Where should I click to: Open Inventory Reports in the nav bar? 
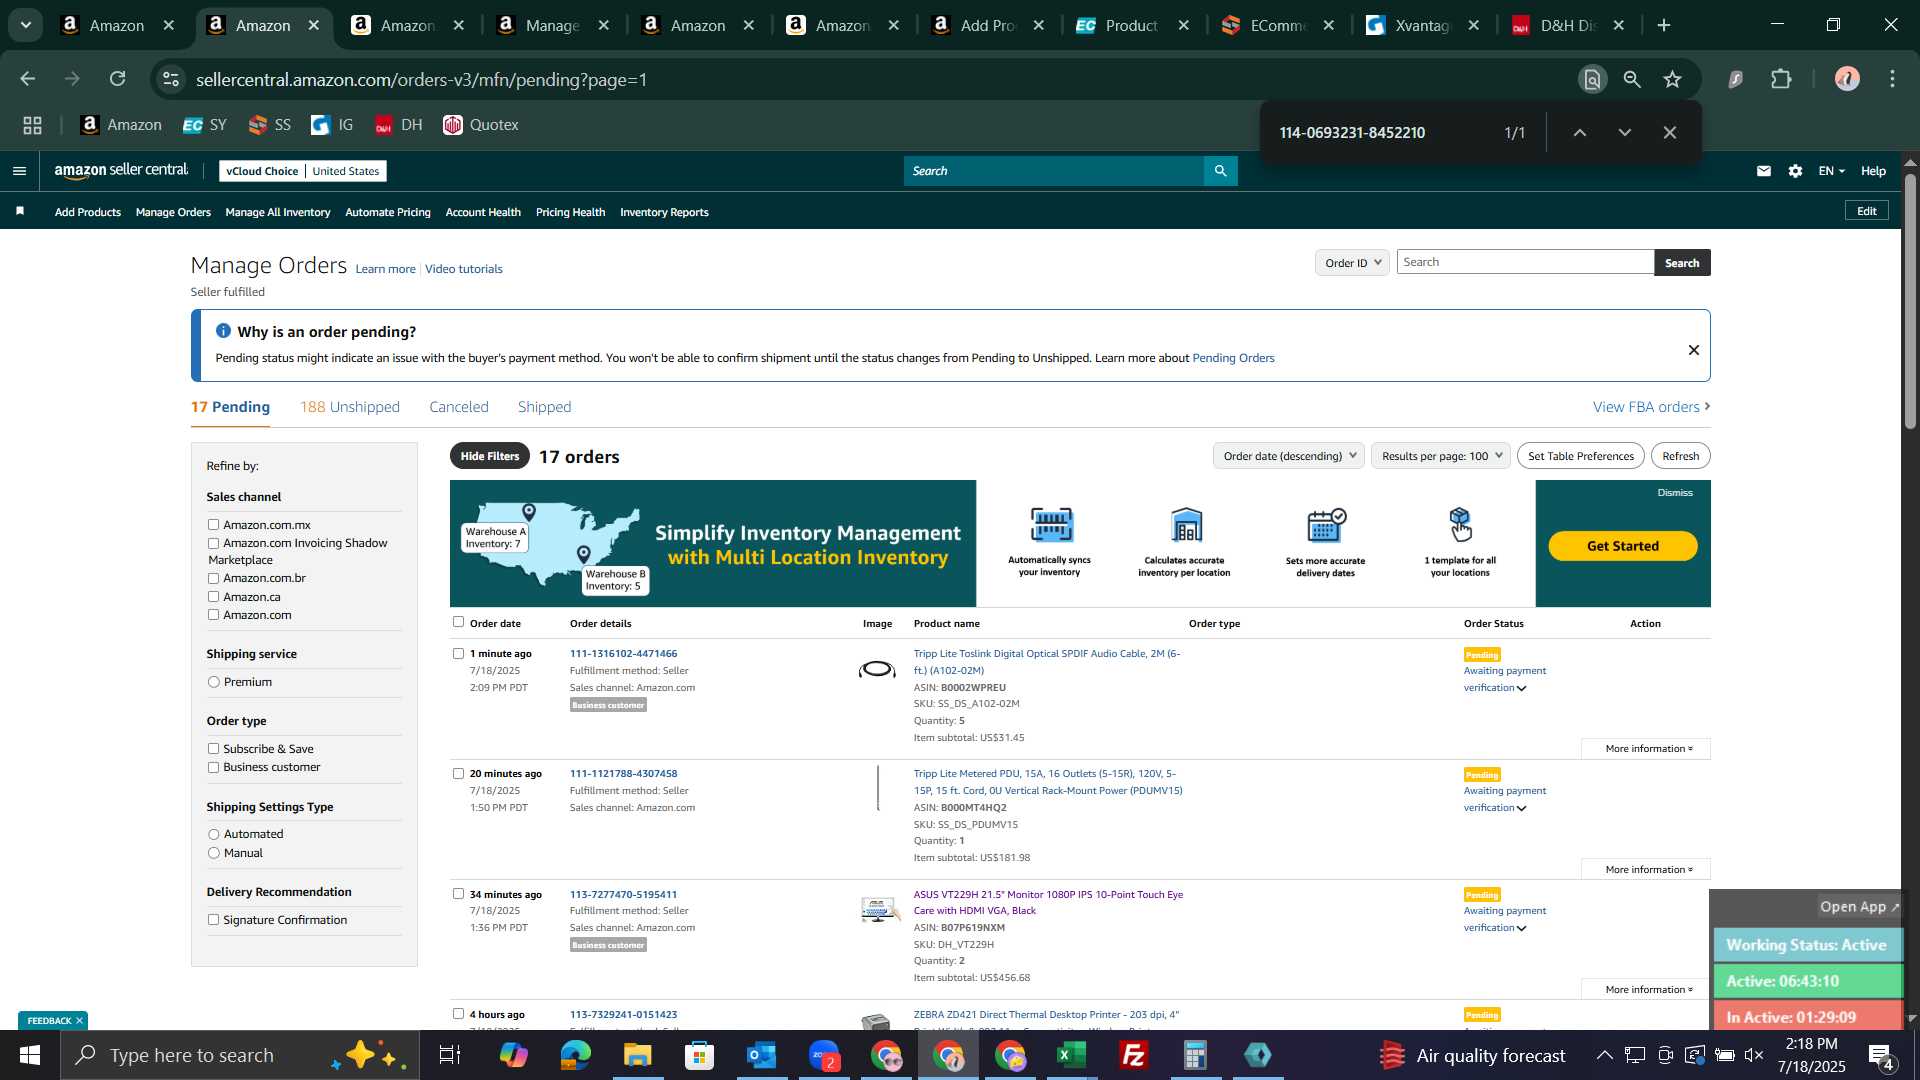[664, 212]
